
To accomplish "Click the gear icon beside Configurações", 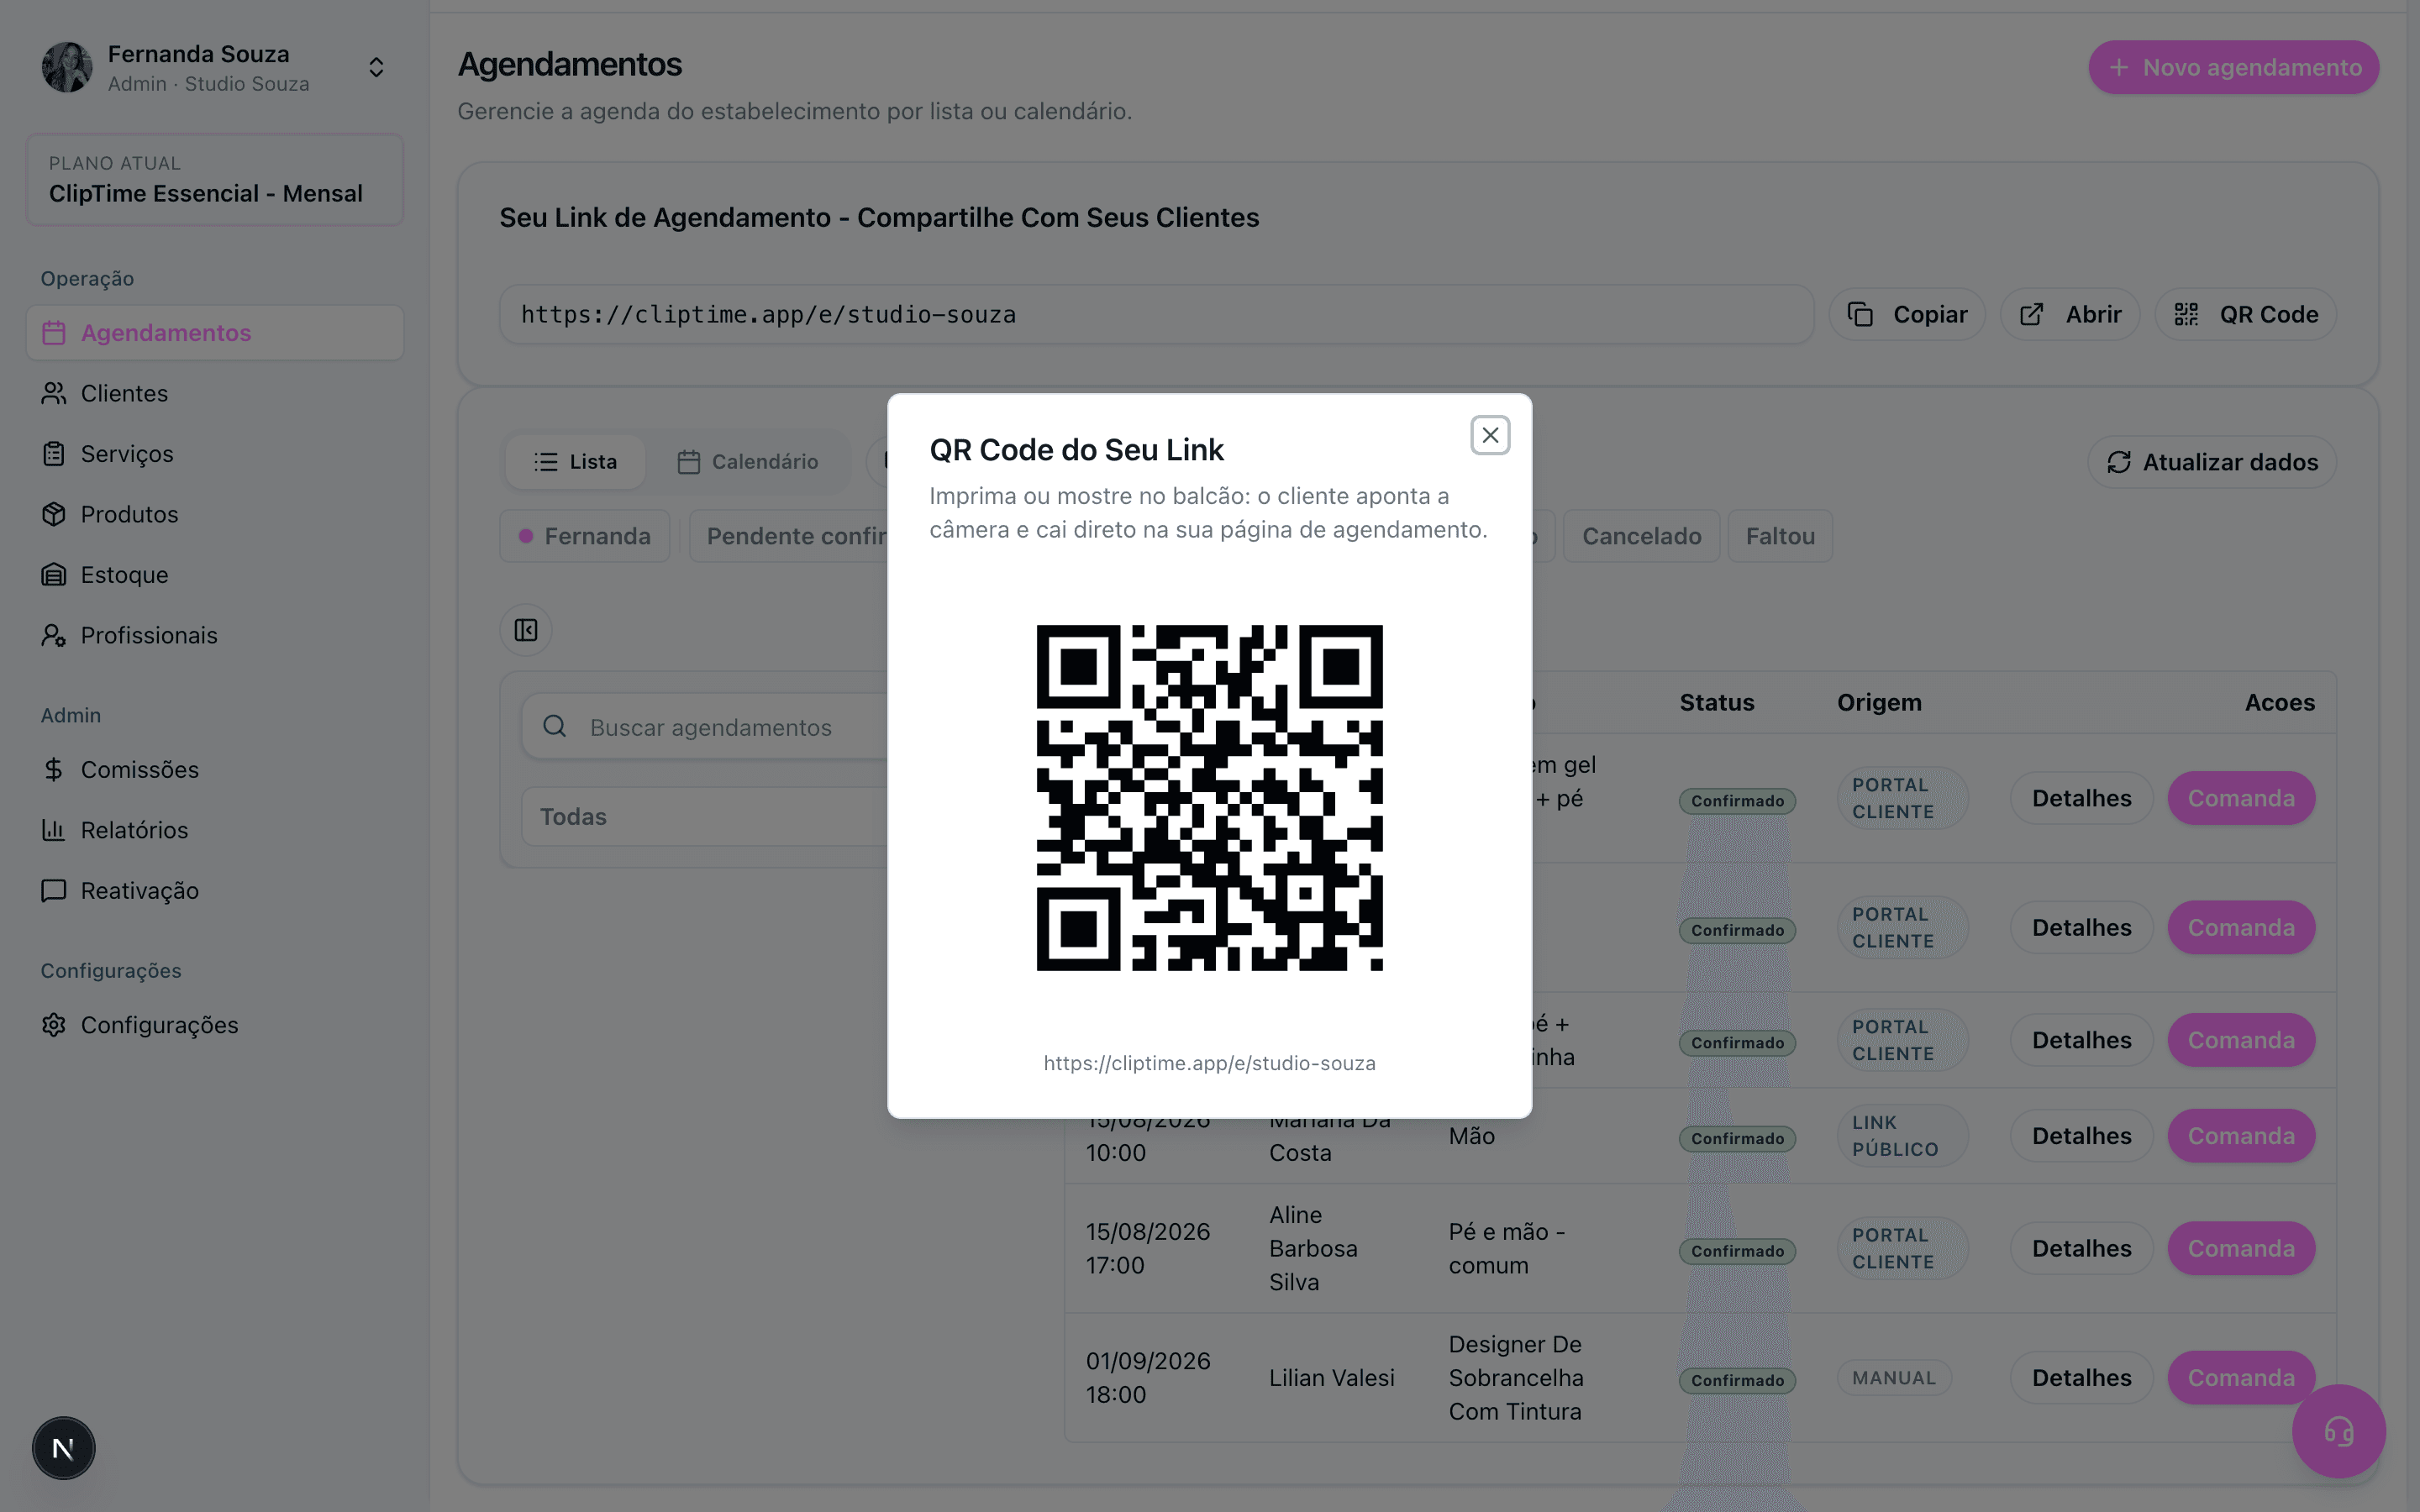I will tap(54, 1025).
